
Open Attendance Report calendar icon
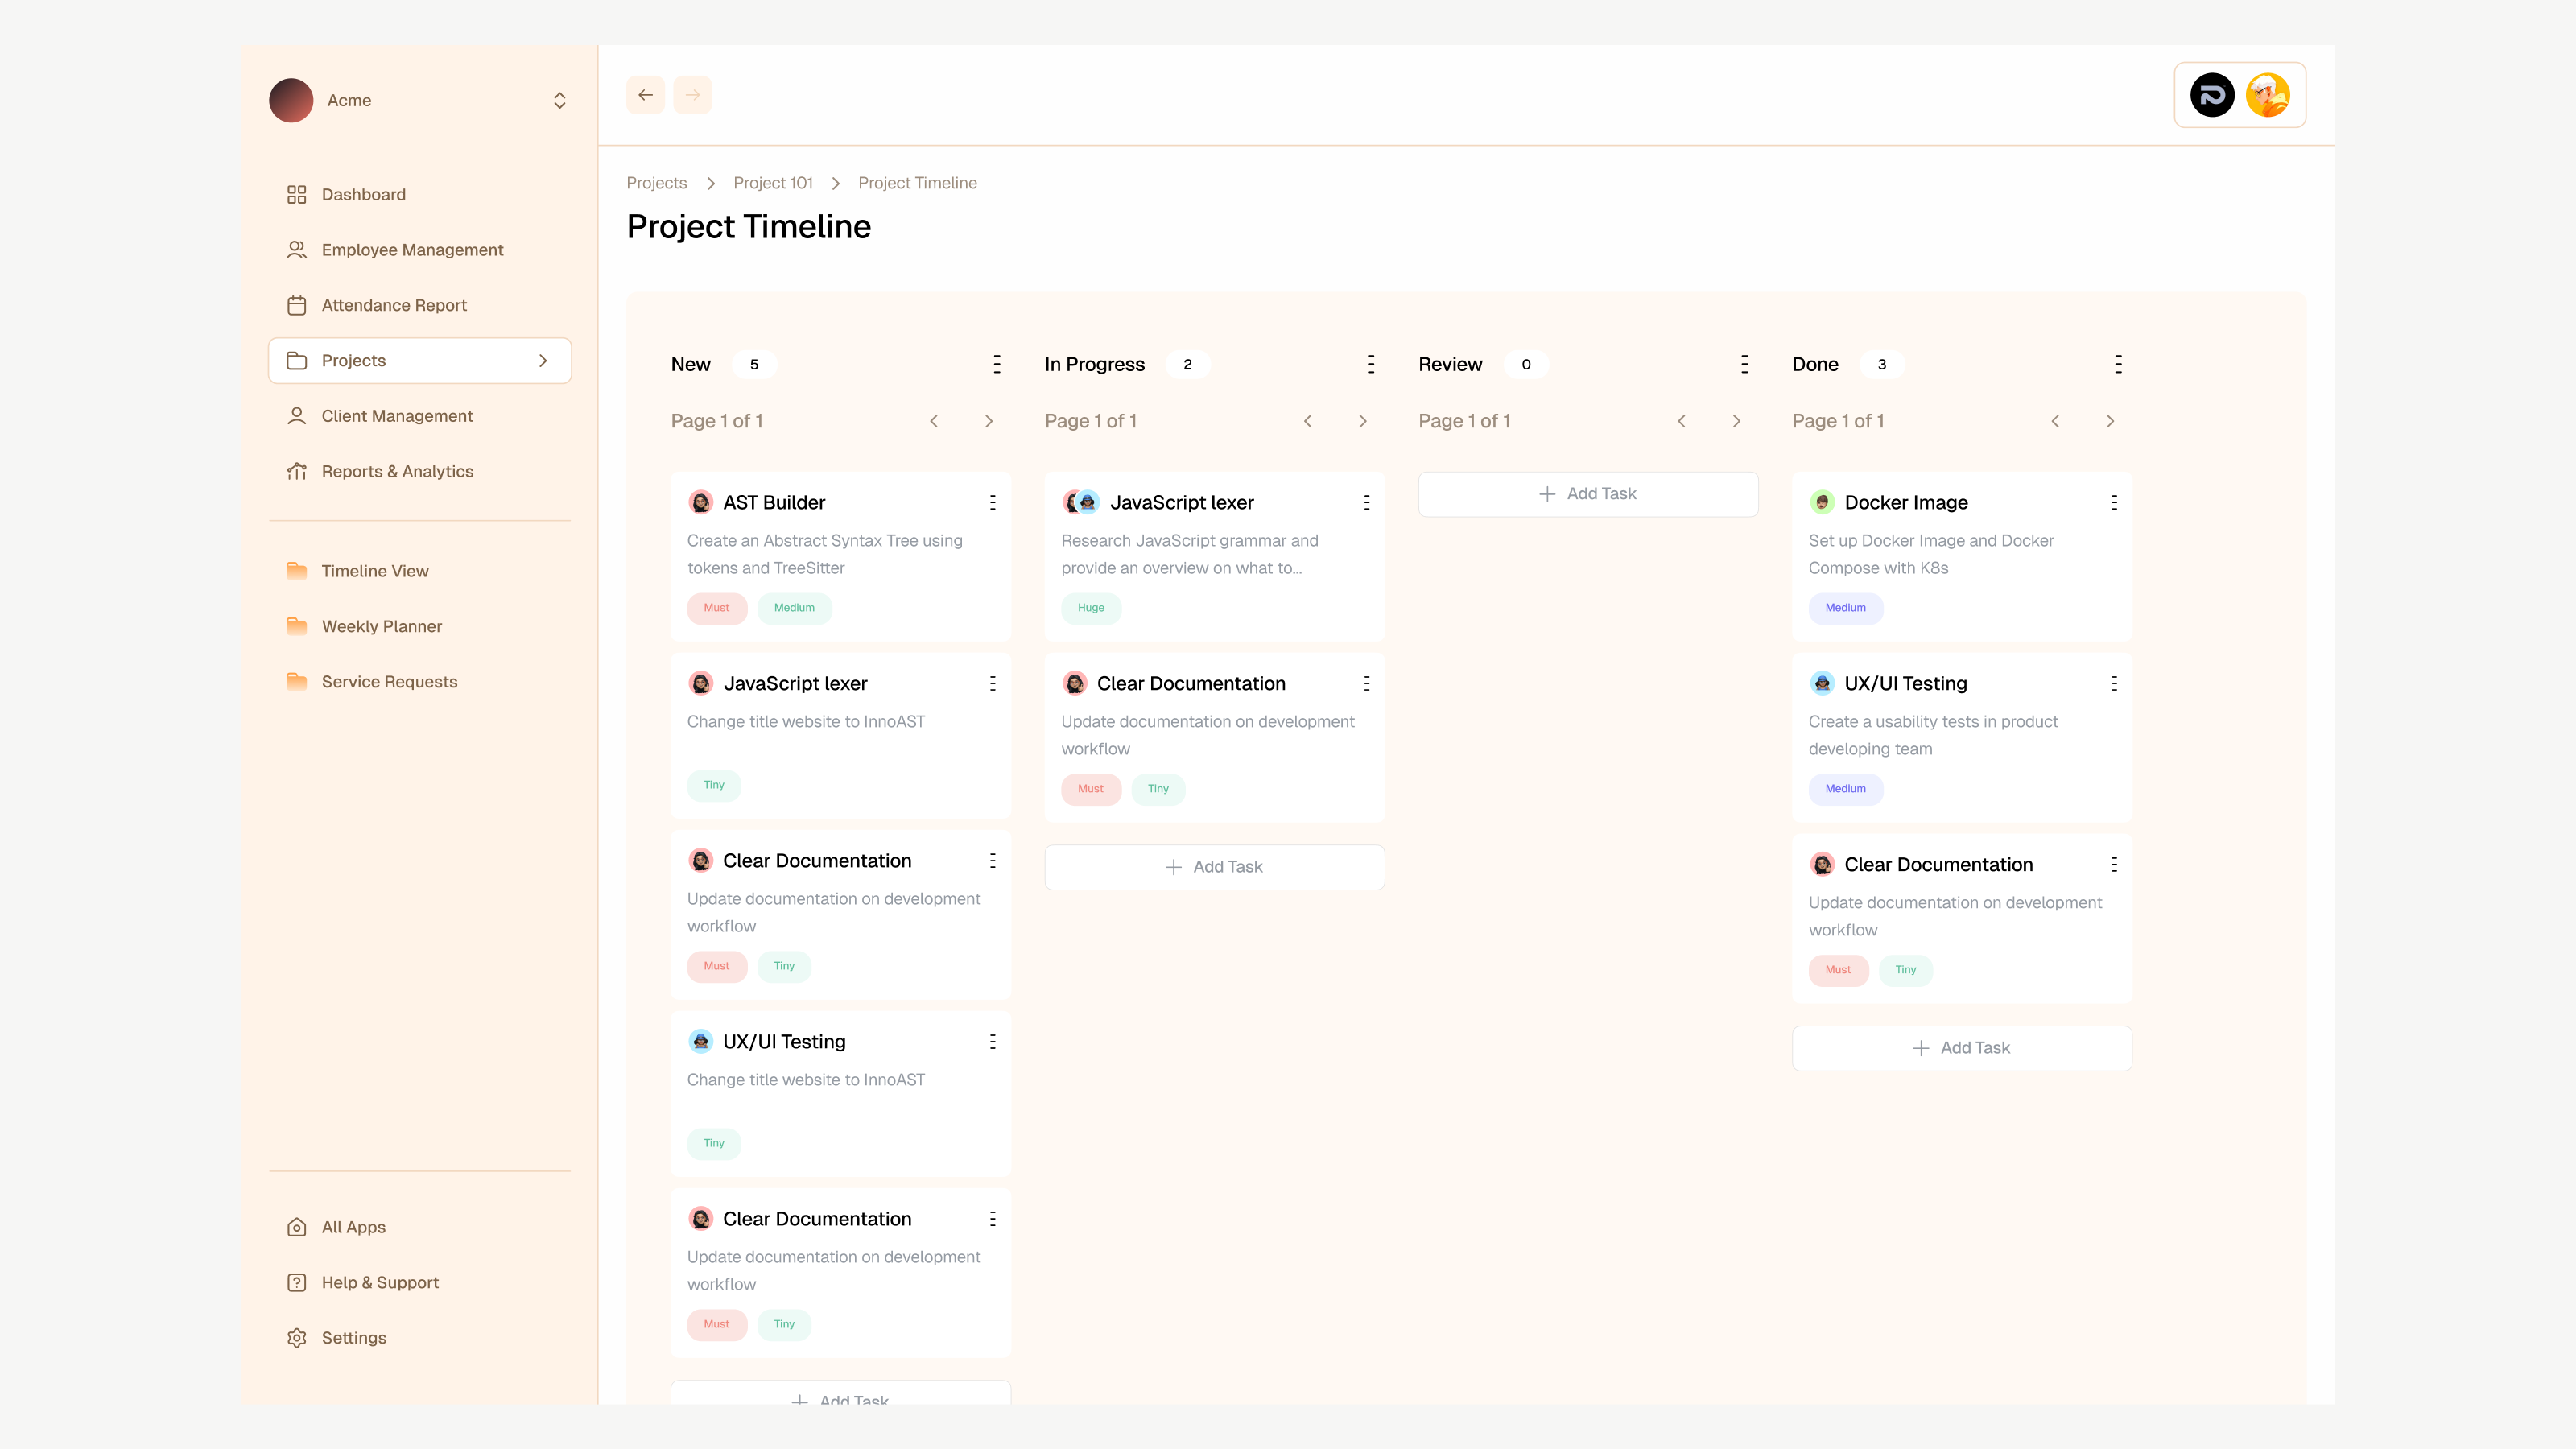296,305
